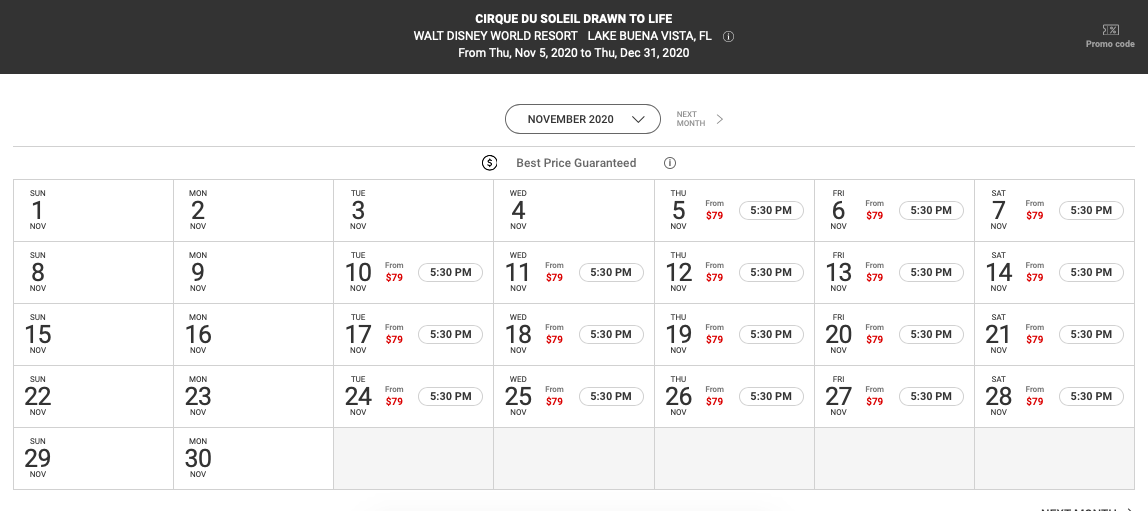Book 5:30 PM show on Wed Nov 25

tap(611, 396)
